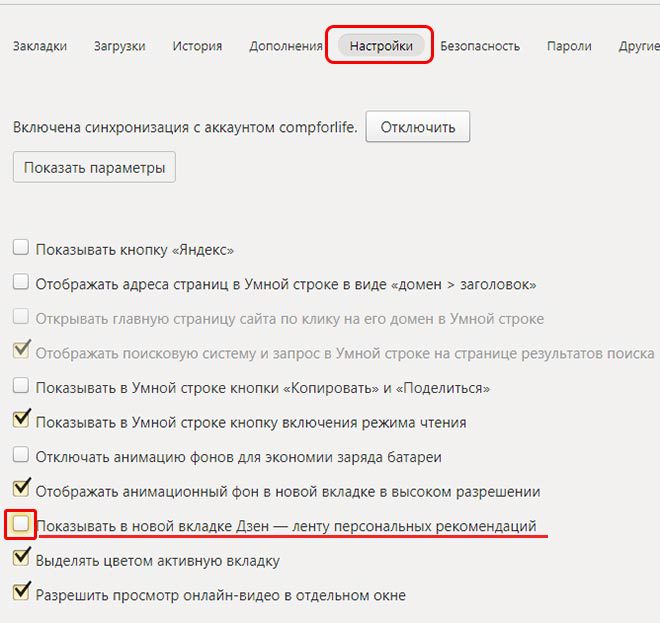Open the Другие tab

639,46
